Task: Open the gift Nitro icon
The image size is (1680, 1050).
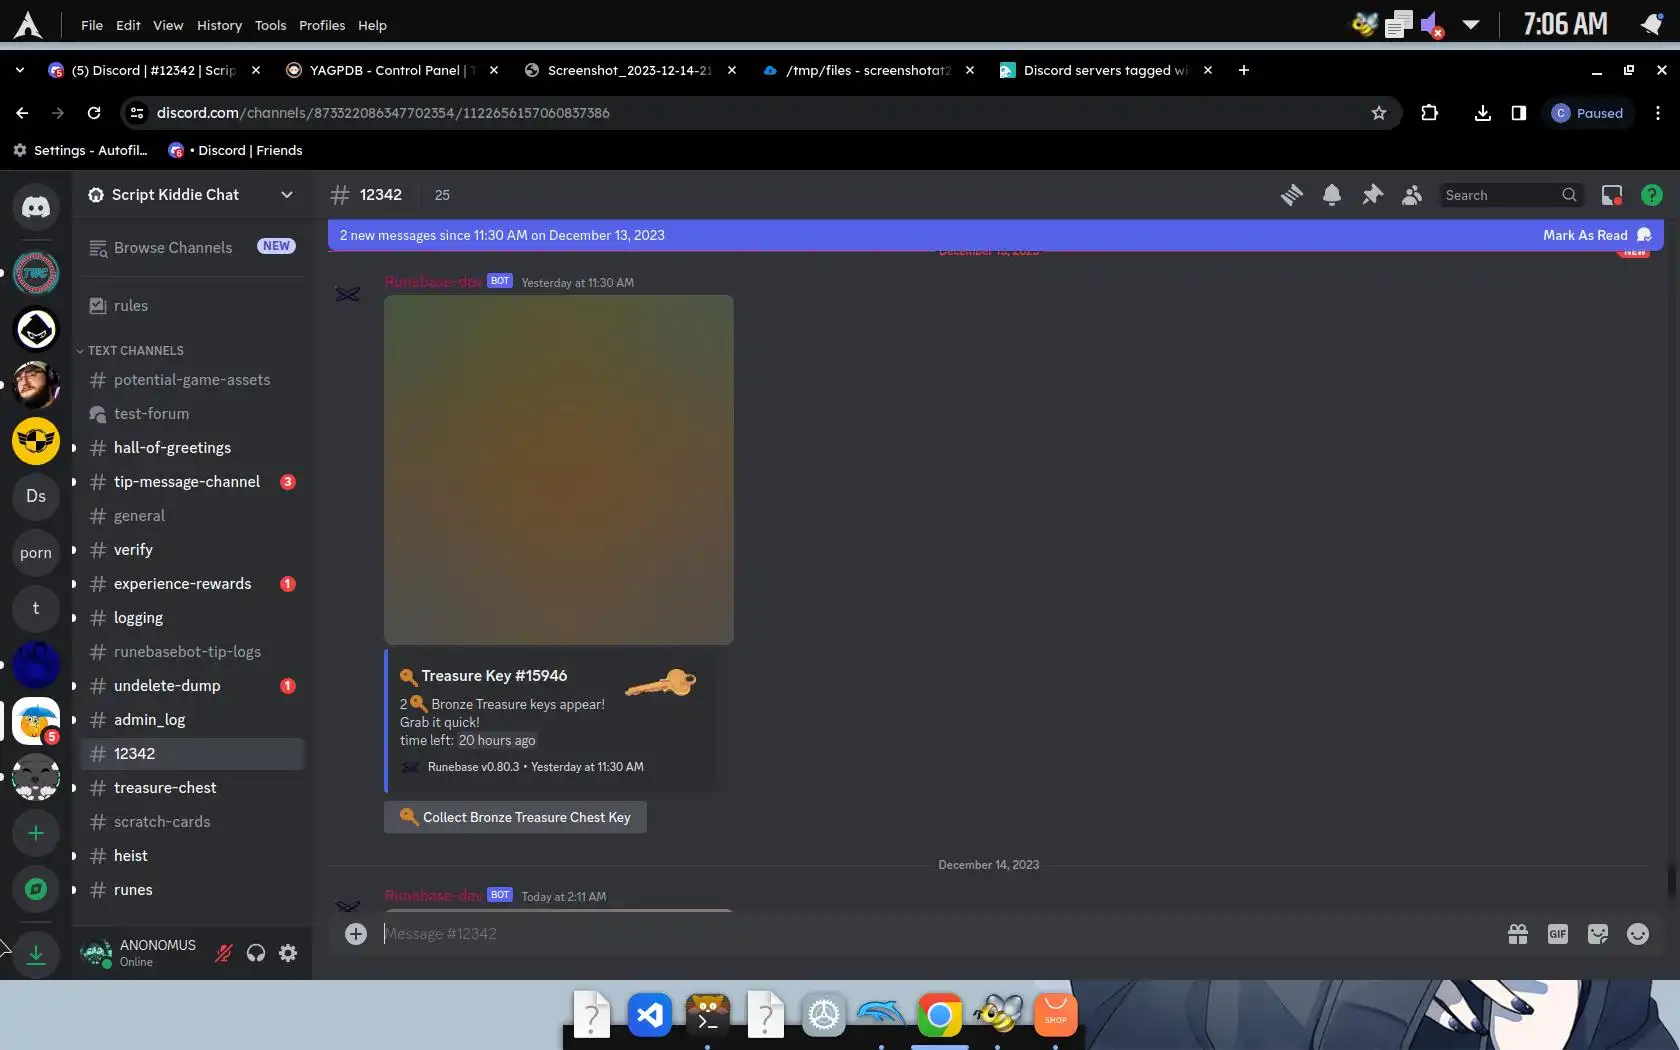Action: pyautogui.click(x=1518, y=934)
